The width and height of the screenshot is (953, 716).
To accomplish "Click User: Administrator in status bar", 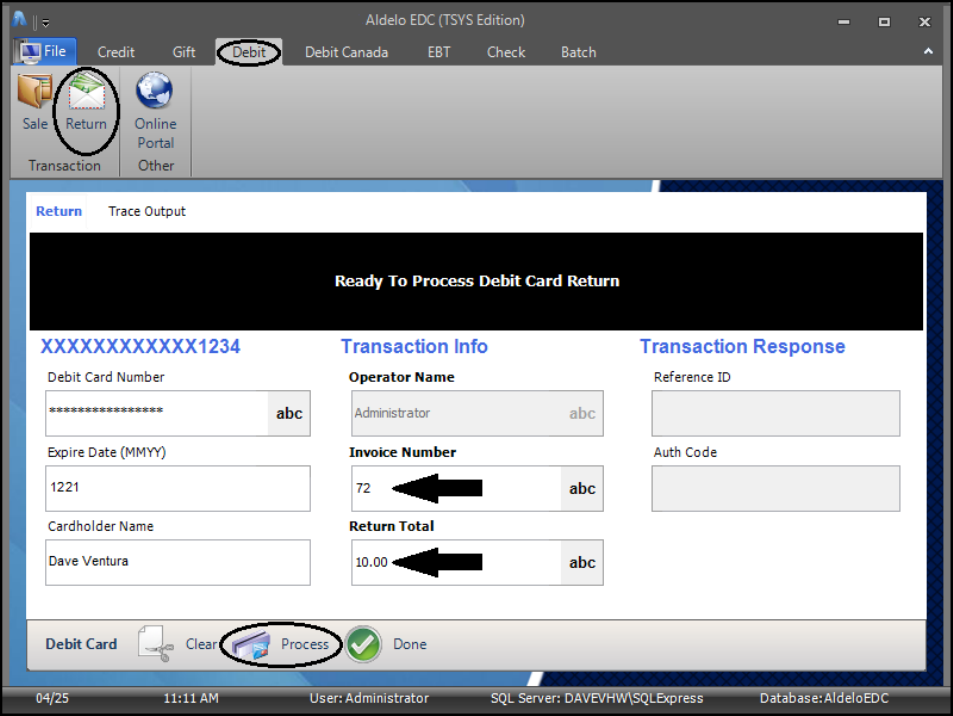I will [369, 698].
